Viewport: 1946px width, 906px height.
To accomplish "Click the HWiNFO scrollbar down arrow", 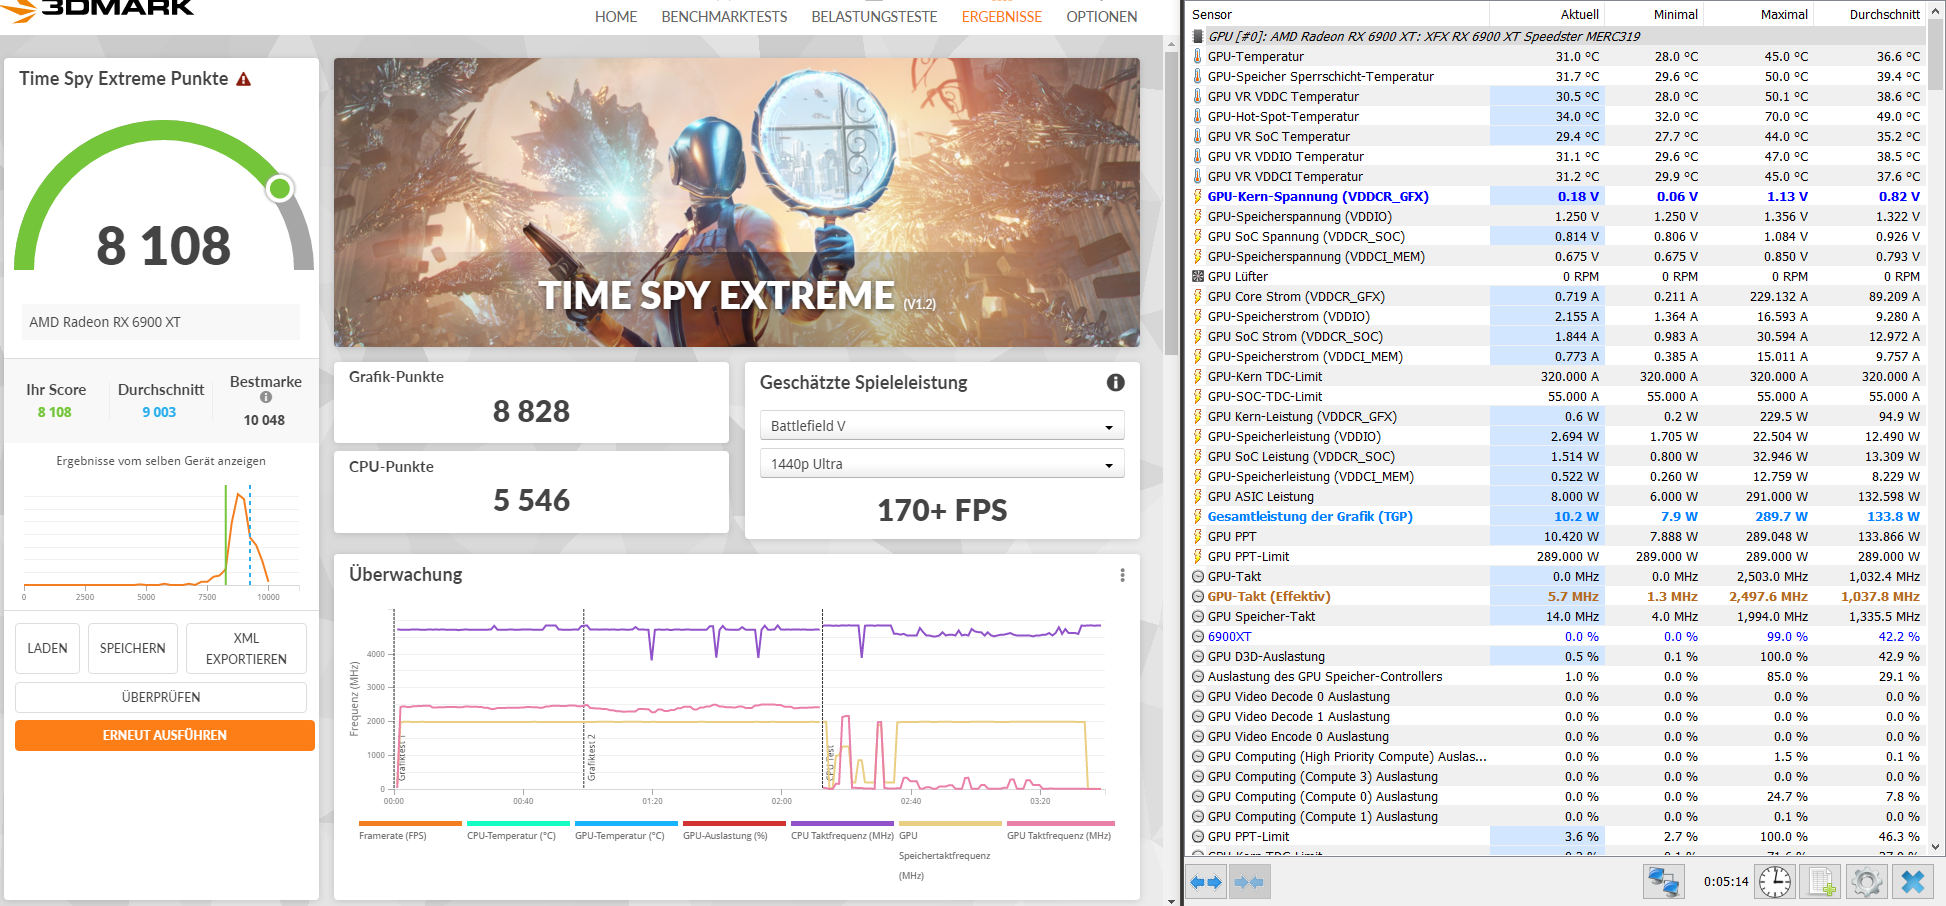I will [1936, 847].
